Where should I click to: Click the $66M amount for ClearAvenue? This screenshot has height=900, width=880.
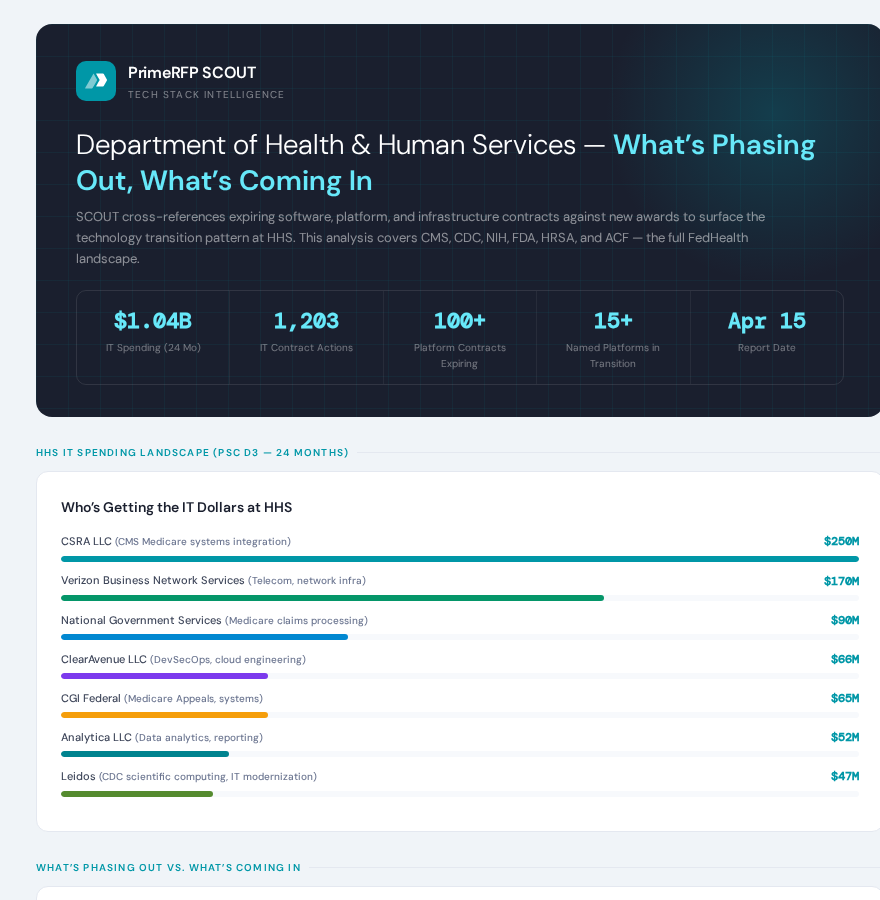(845, 659)
